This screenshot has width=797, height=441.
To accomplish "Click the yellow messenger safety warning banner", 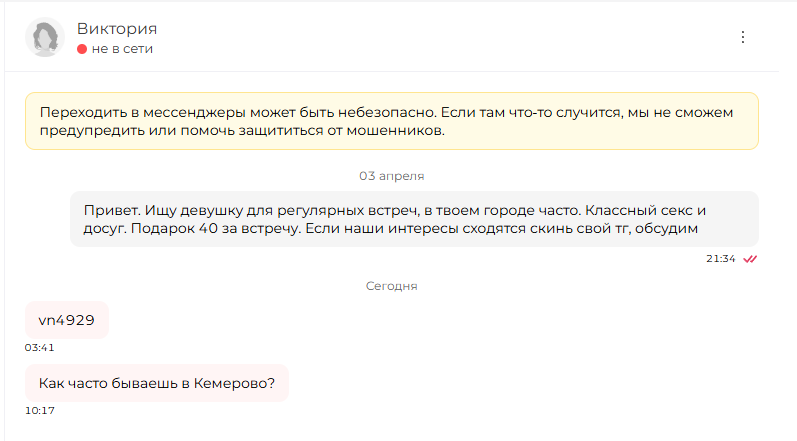I will tap(392, 121).
